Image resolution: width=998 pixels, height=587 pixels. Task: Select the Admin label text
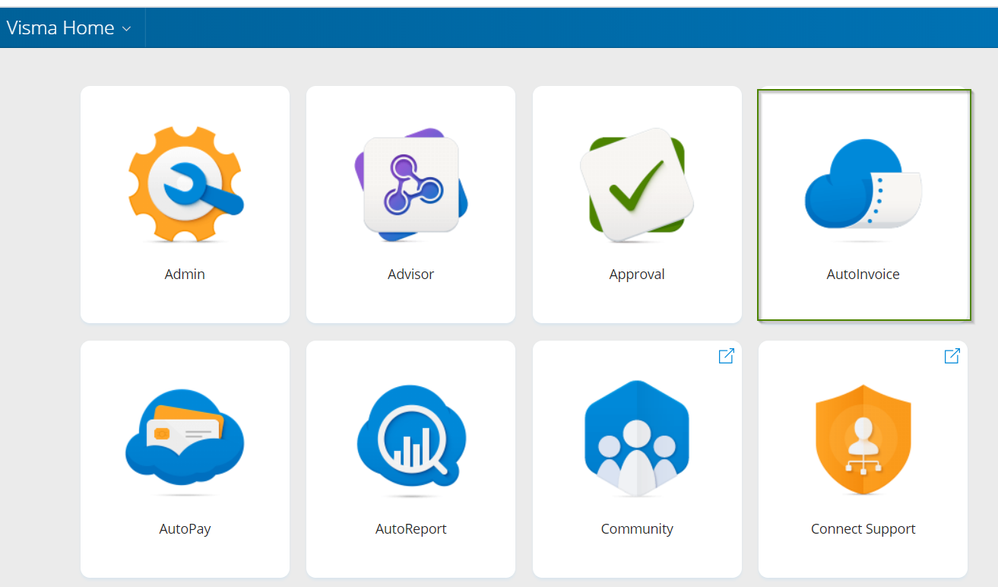185,274
